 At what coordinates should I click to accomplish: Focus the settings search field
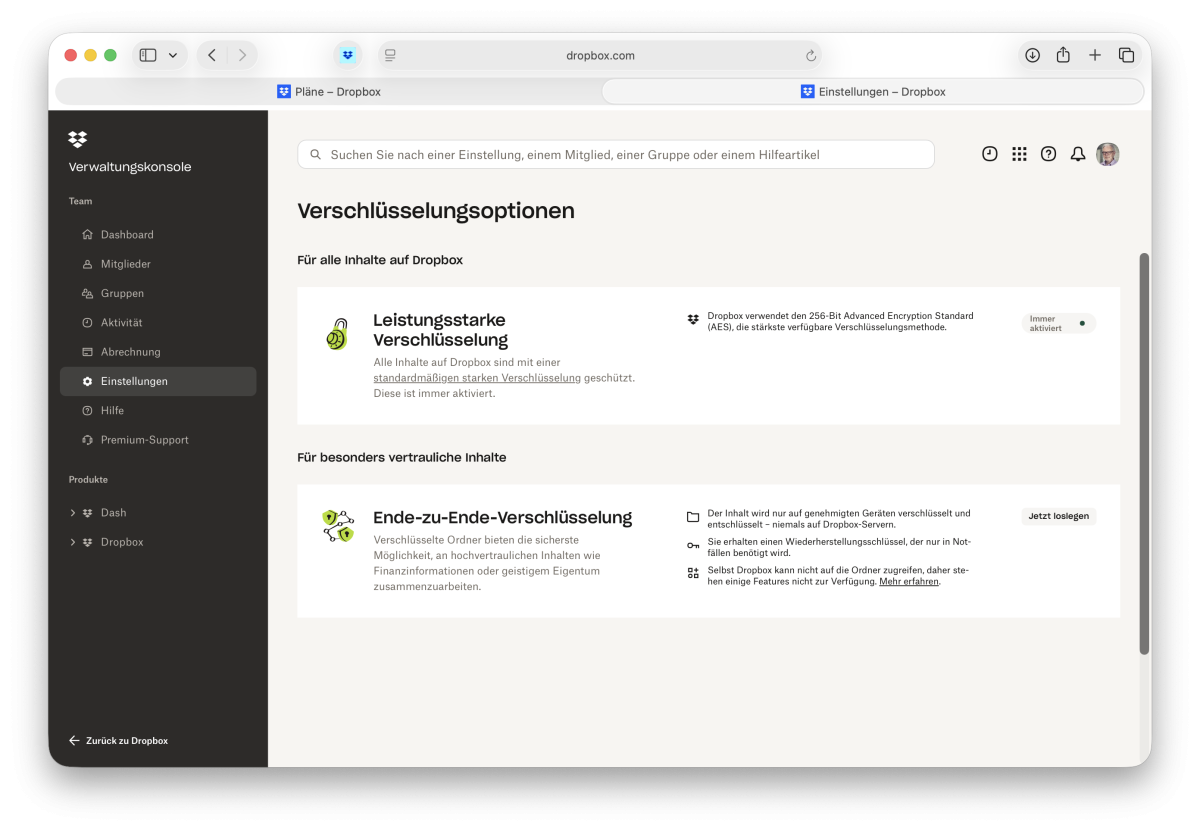coord(616,155)
